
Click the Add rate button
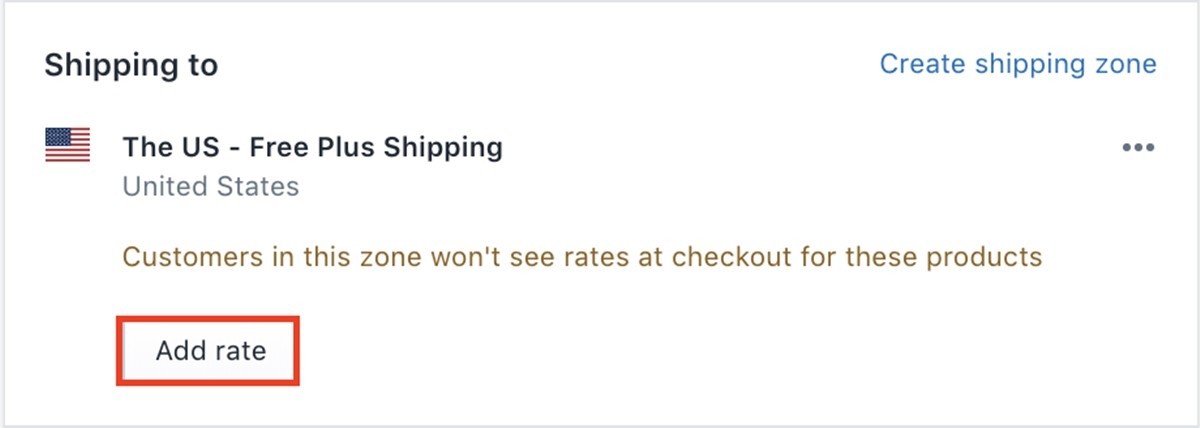point(210,351)
